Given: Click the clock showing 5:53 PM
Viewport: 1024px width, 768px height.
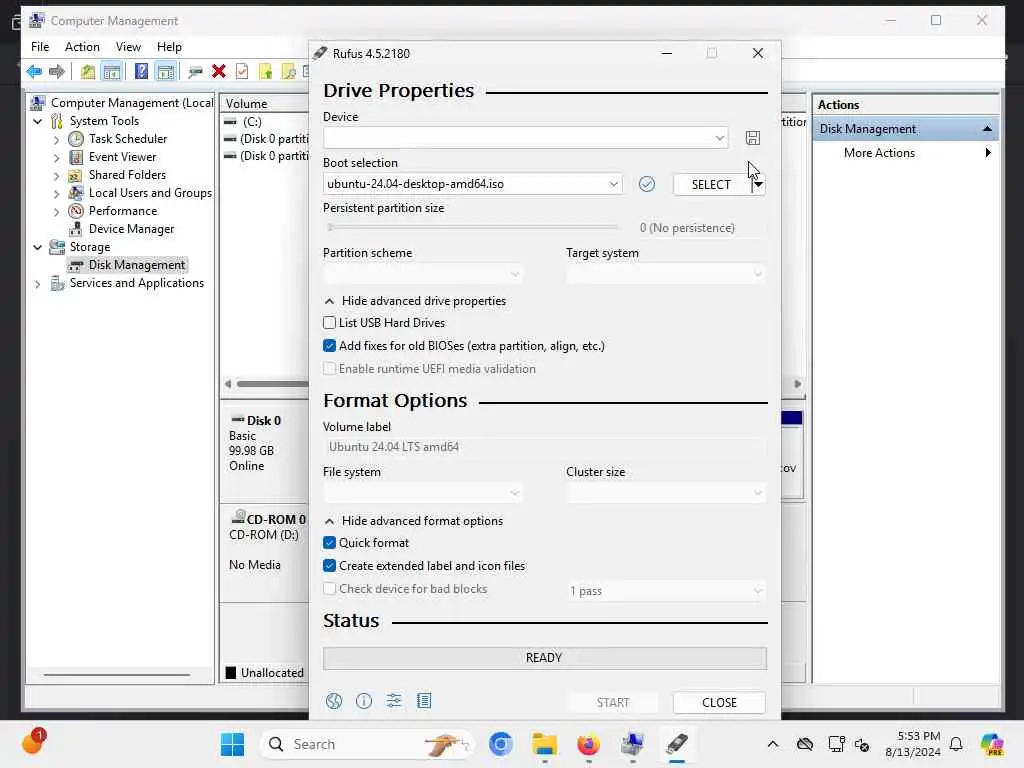Looking at the screenshot, I should tap(919, 736).
